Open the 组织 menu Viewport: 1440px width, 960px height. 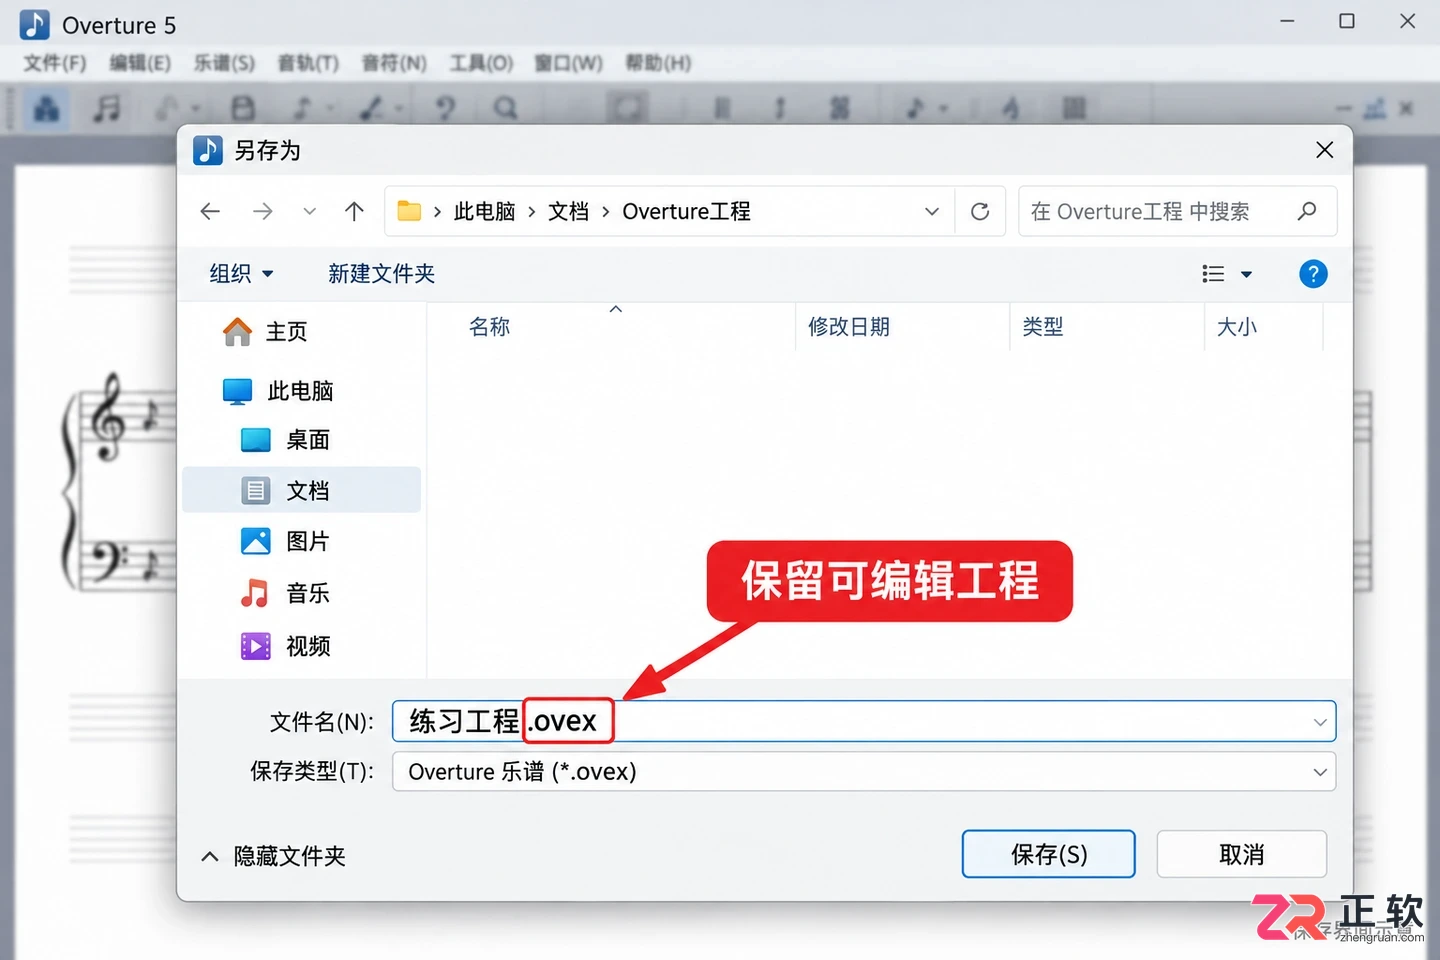(241, 273)
